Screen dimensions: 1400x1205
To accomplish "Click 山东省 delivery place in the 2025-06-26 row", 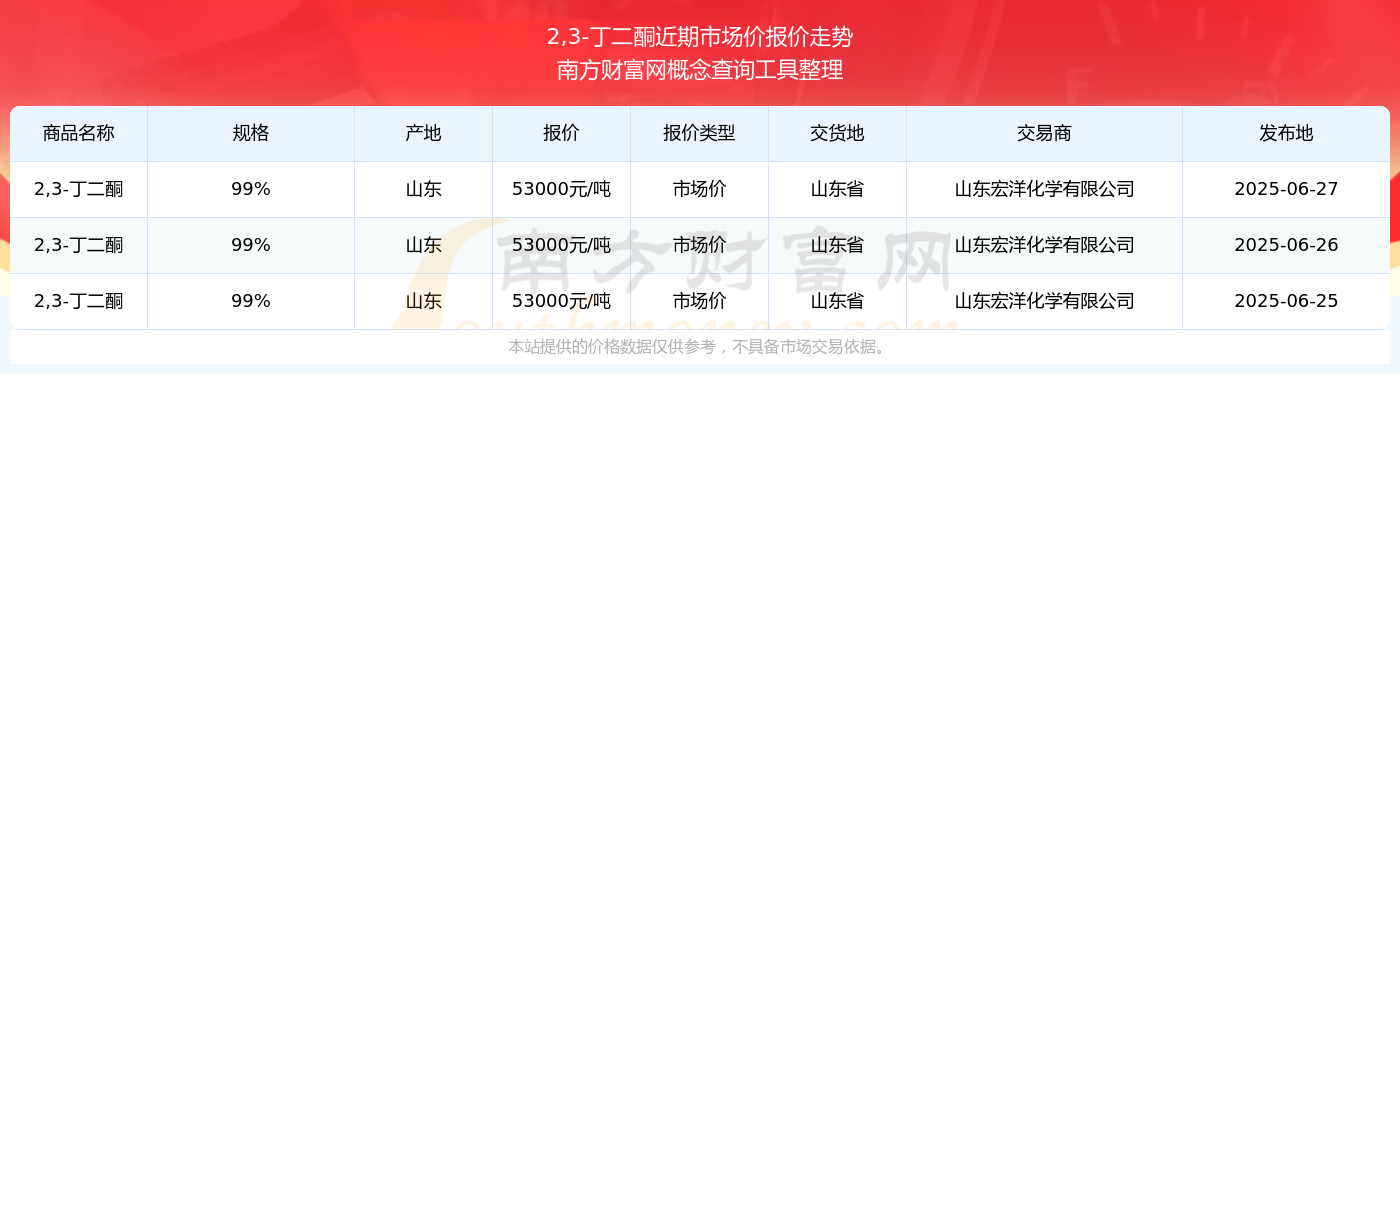I will click(x=838, y=245).
